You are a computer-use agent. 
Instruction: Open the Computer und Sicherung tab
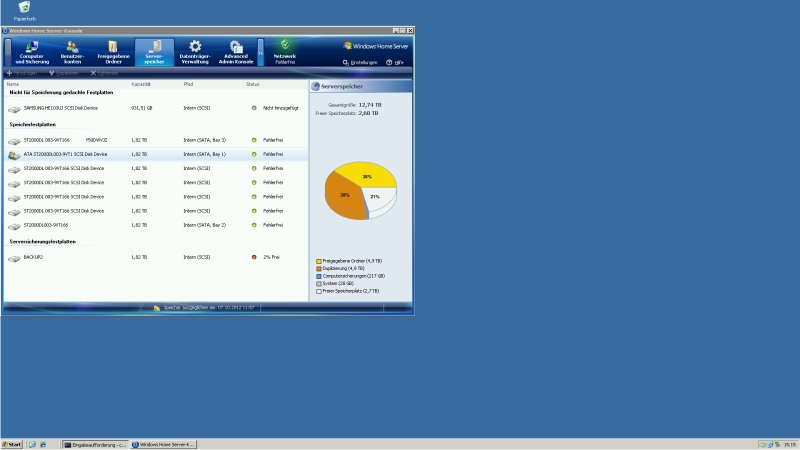click(31, 51)
